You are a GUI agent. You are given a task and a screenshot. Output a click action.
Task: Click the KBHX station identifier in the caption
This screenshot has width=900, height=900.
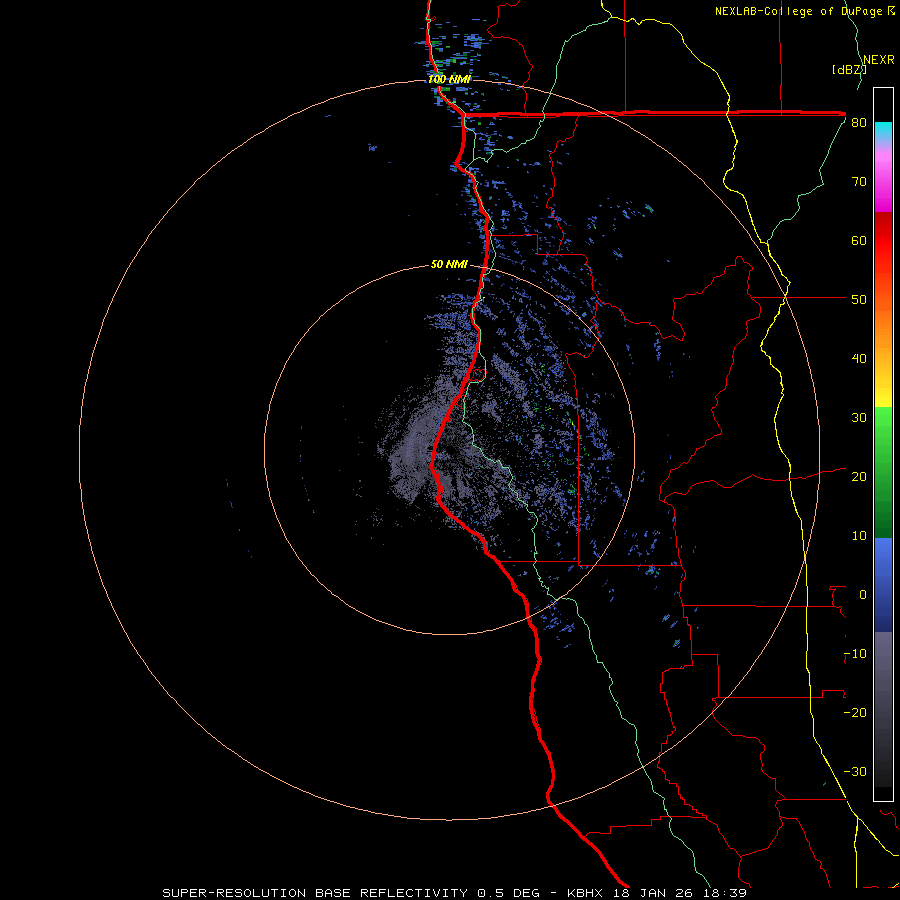[585, 893]
